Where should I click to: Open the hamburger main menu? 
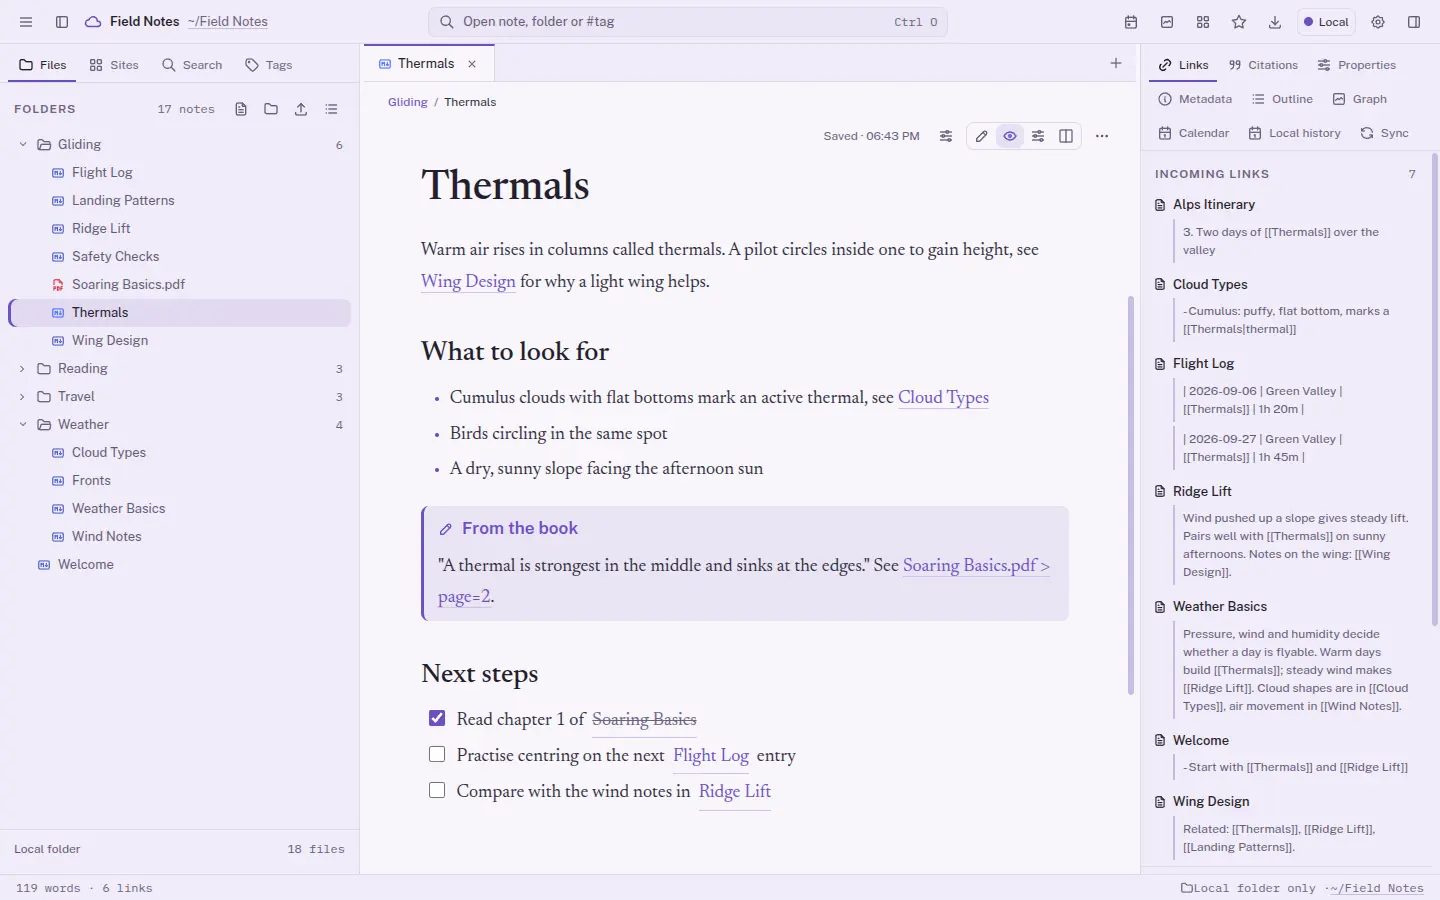26,22
